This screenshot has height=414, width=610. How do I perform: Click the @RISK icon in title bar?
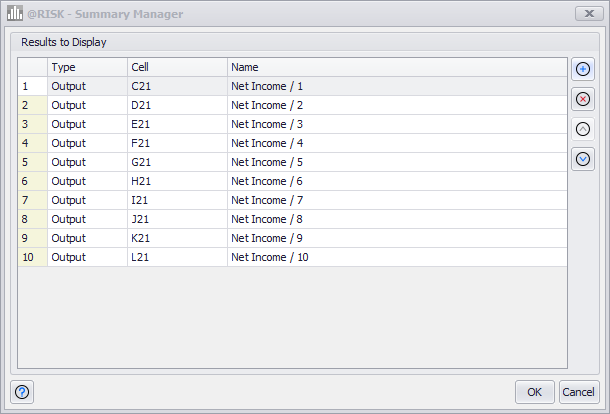click(x=15, y=15)
